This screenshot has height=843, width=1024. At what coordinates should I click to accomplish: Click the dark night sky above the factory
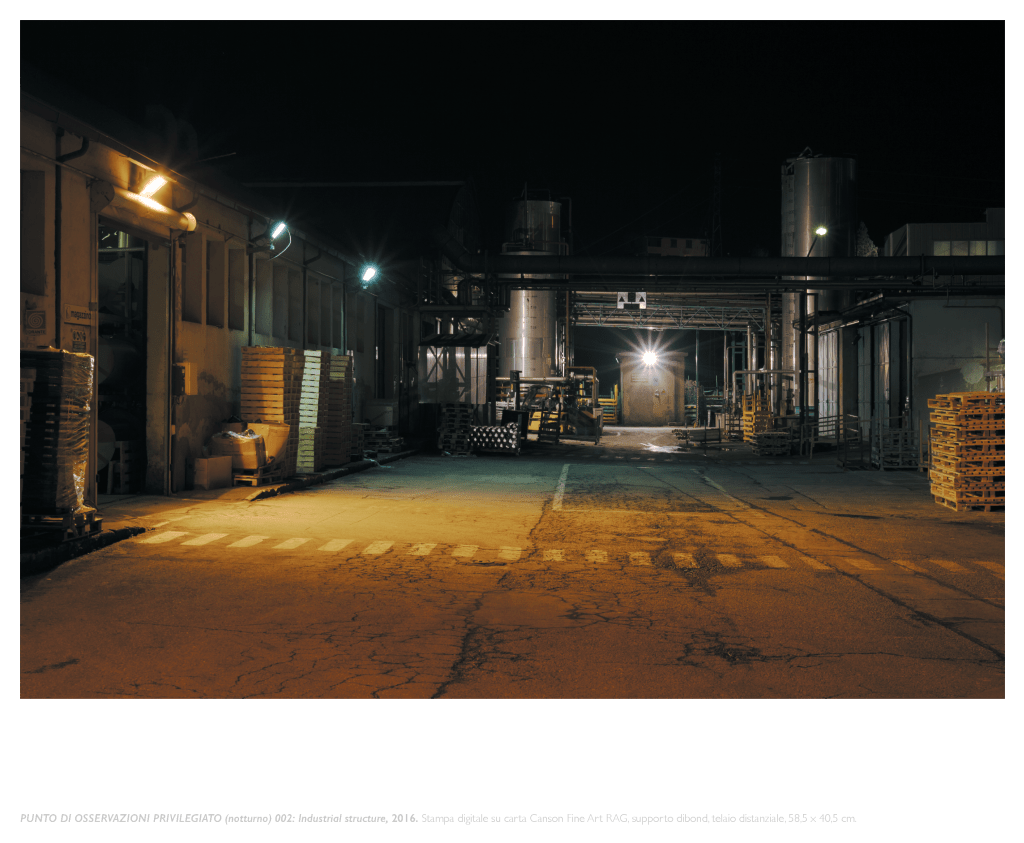point(500,90)
